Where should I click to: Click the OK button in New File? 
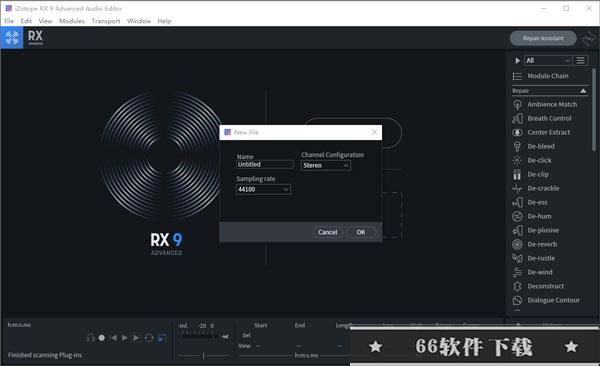[x=361, y=232]
